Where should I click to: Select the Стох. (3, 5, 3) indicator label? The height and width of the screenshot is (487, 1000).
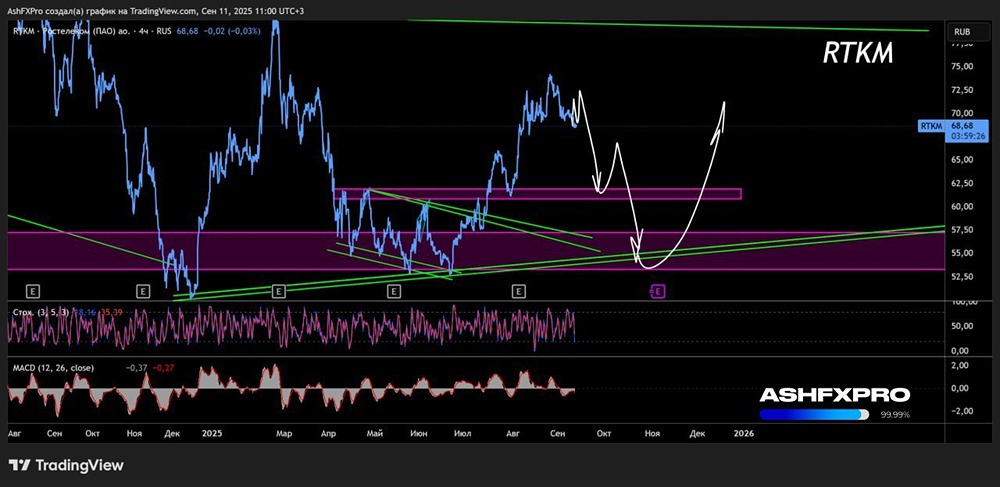point(40,312)
